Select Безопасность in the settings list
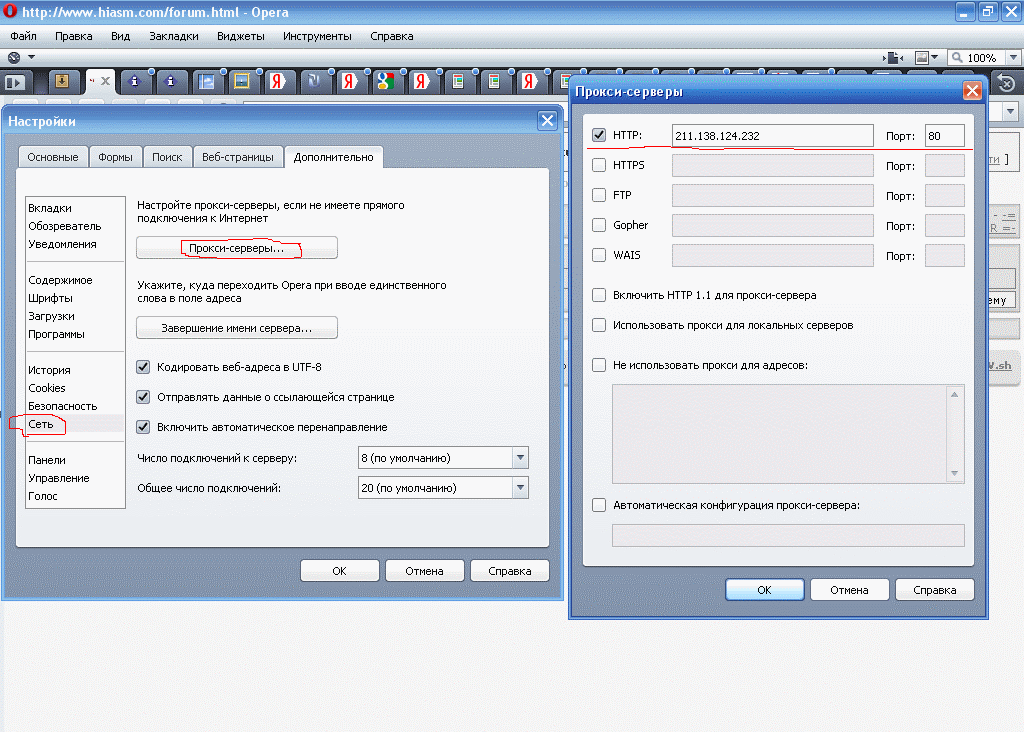 click(62, 406)
